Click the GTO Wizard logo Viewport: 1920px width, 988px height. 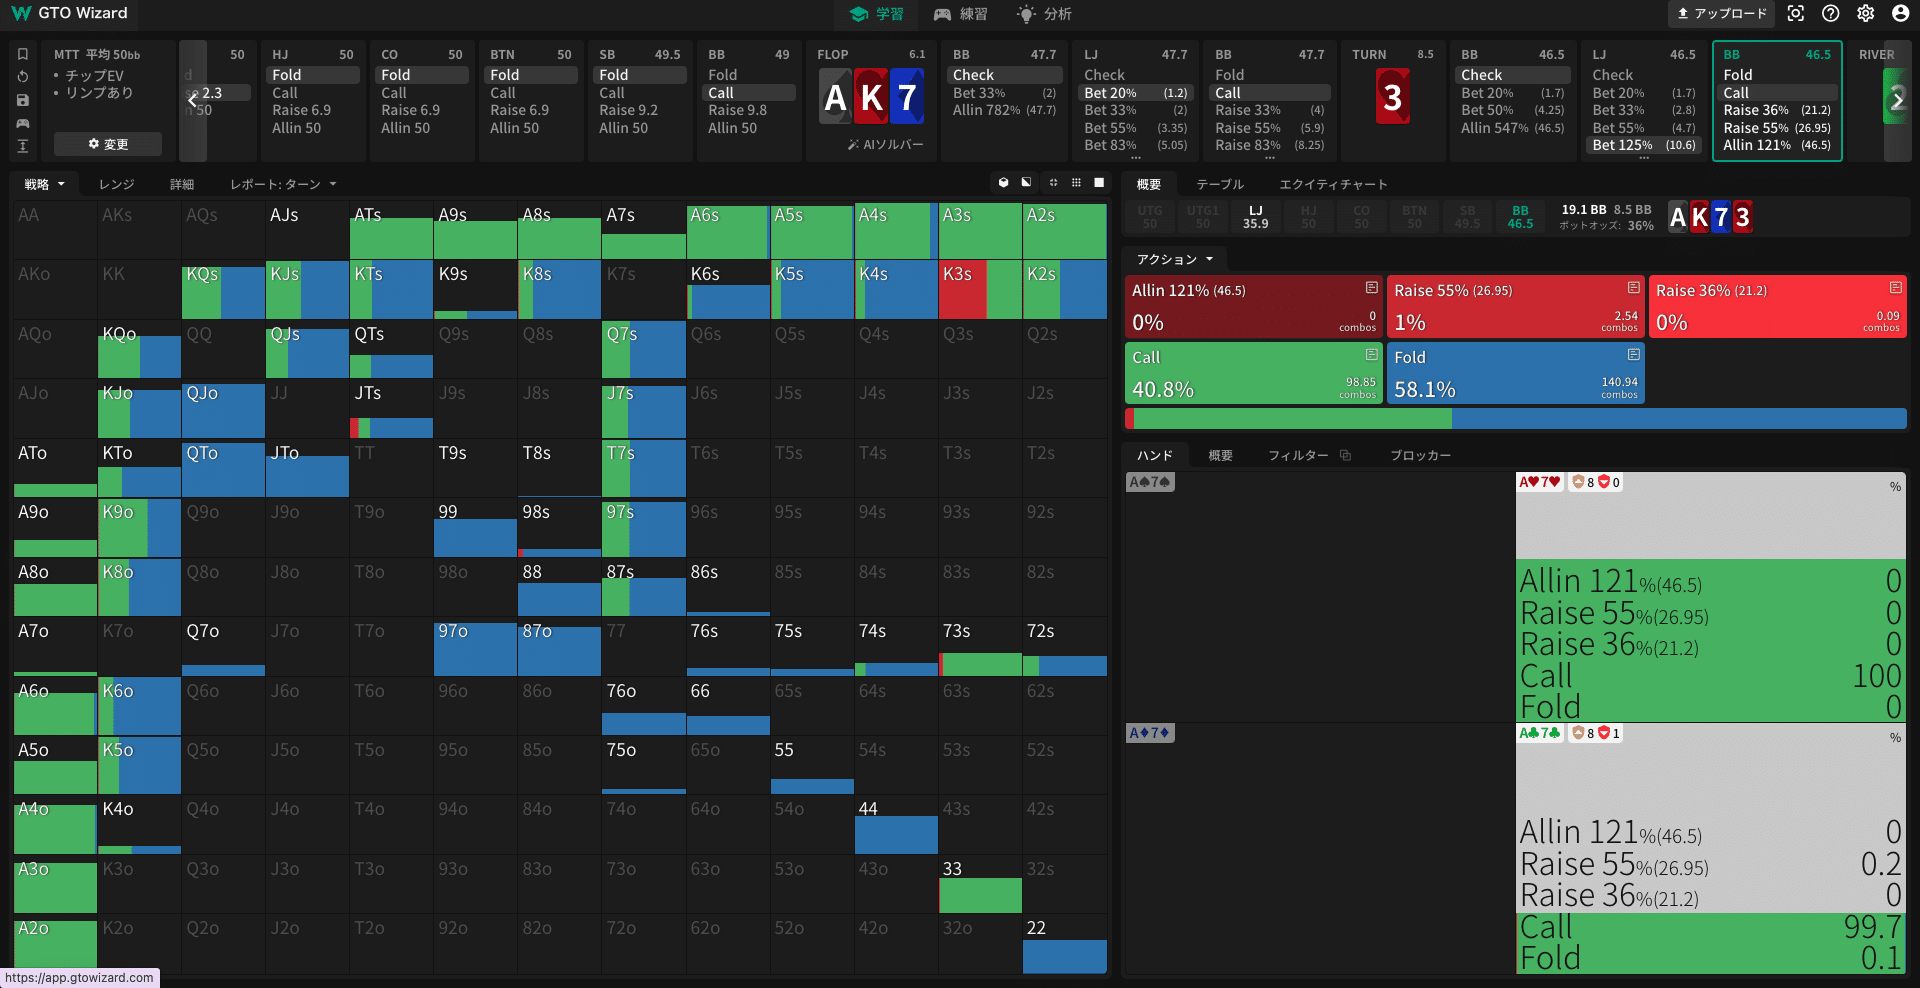click(x=69, y=13)
